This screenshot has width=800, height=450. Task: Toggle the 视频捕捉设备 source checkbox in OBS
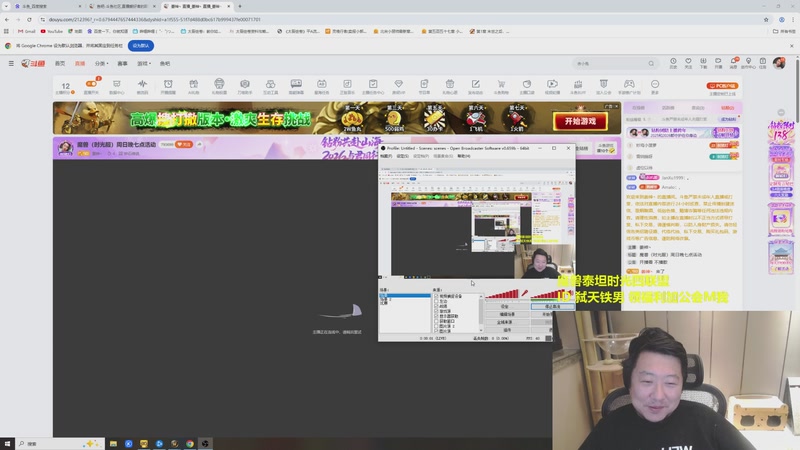click(x=436, y=296)
